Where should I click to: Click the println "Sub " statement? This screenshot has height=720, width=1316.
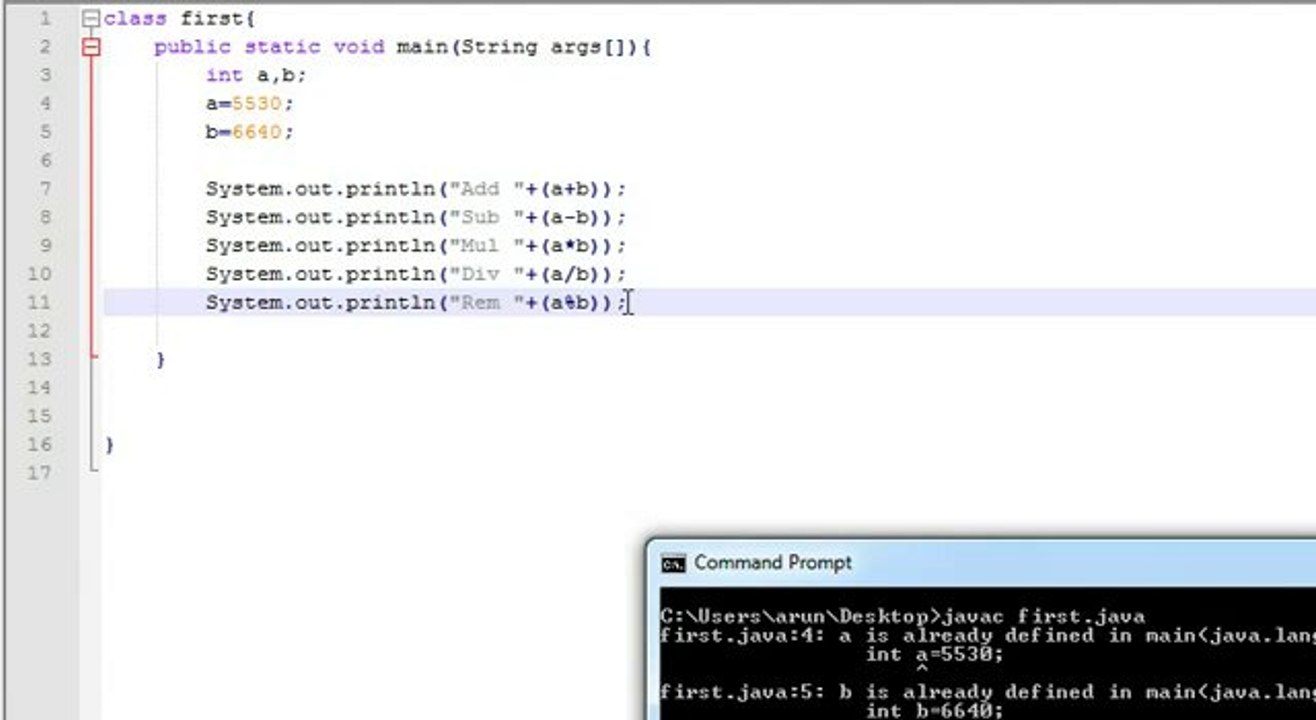pos(416,217)
